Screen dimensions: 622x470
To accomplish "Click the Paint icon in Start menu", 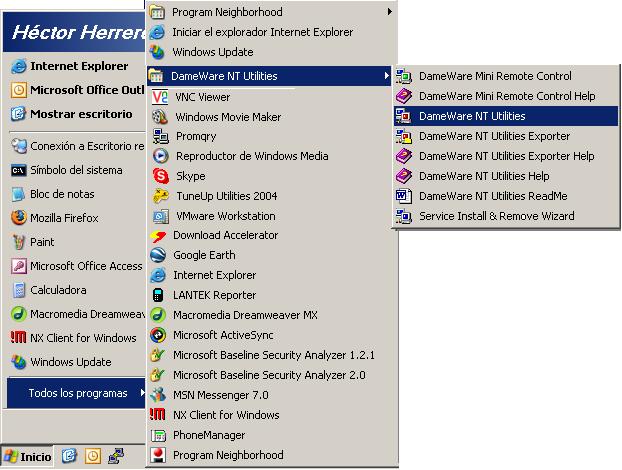I will click(19, 242).
